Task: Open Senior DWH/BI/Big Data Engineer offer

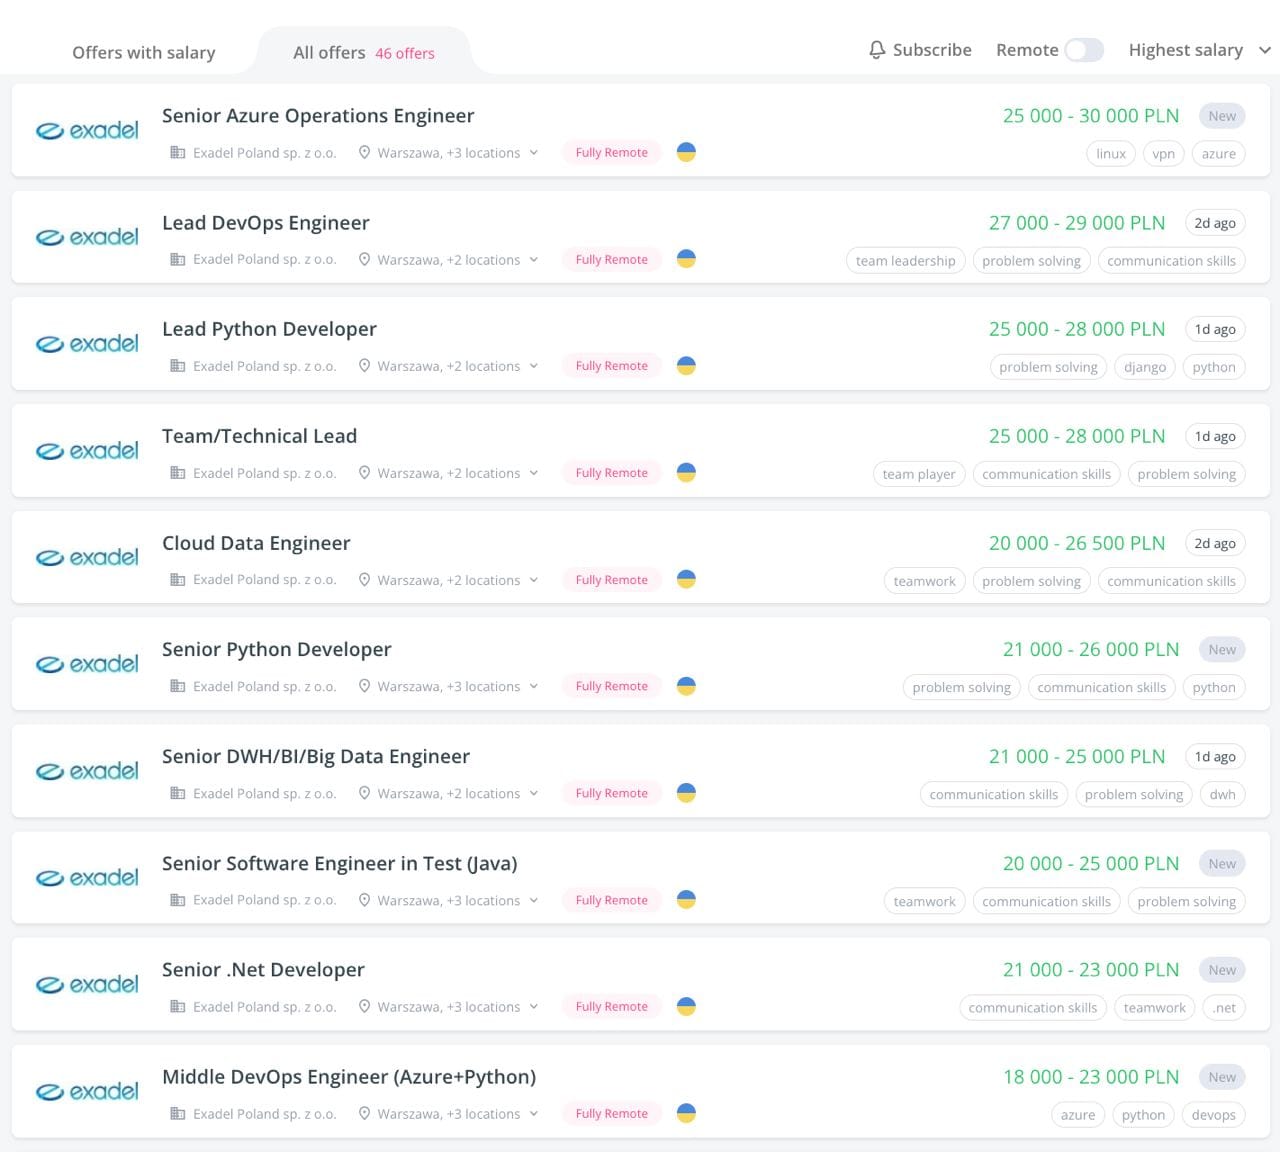Action: pos(641,771)
